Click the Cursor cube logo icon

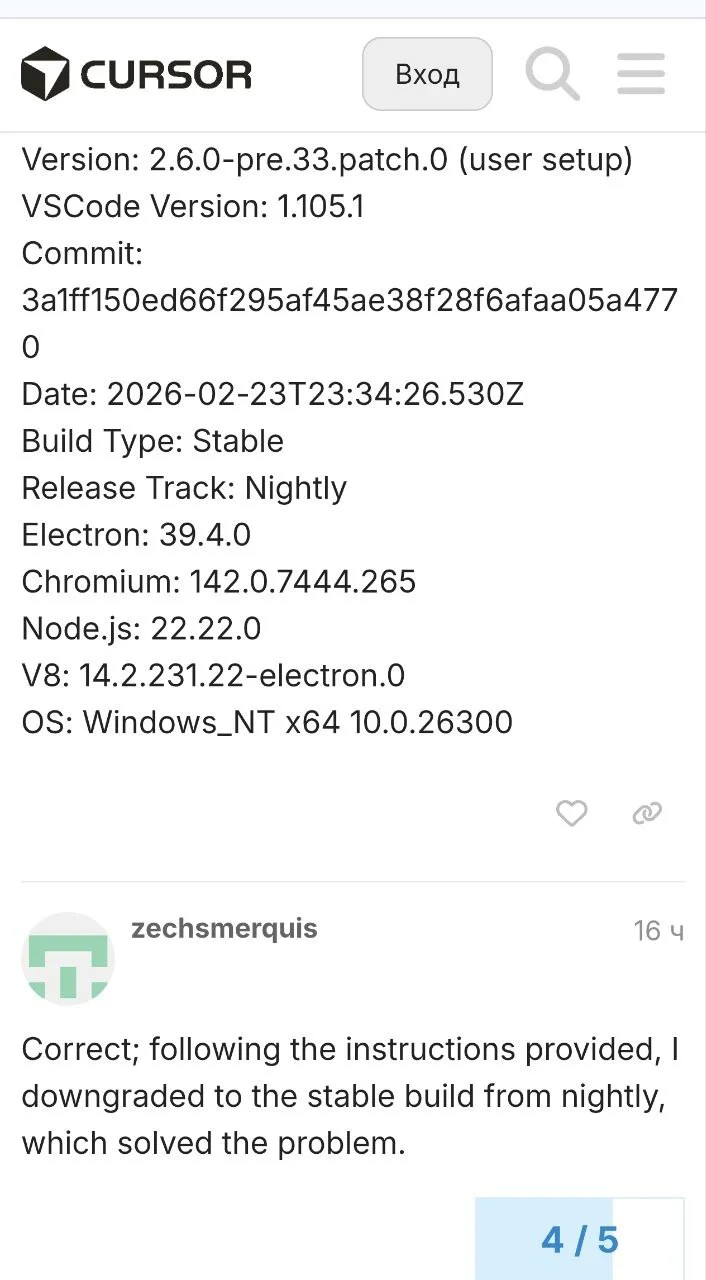[x=45, y=74]
